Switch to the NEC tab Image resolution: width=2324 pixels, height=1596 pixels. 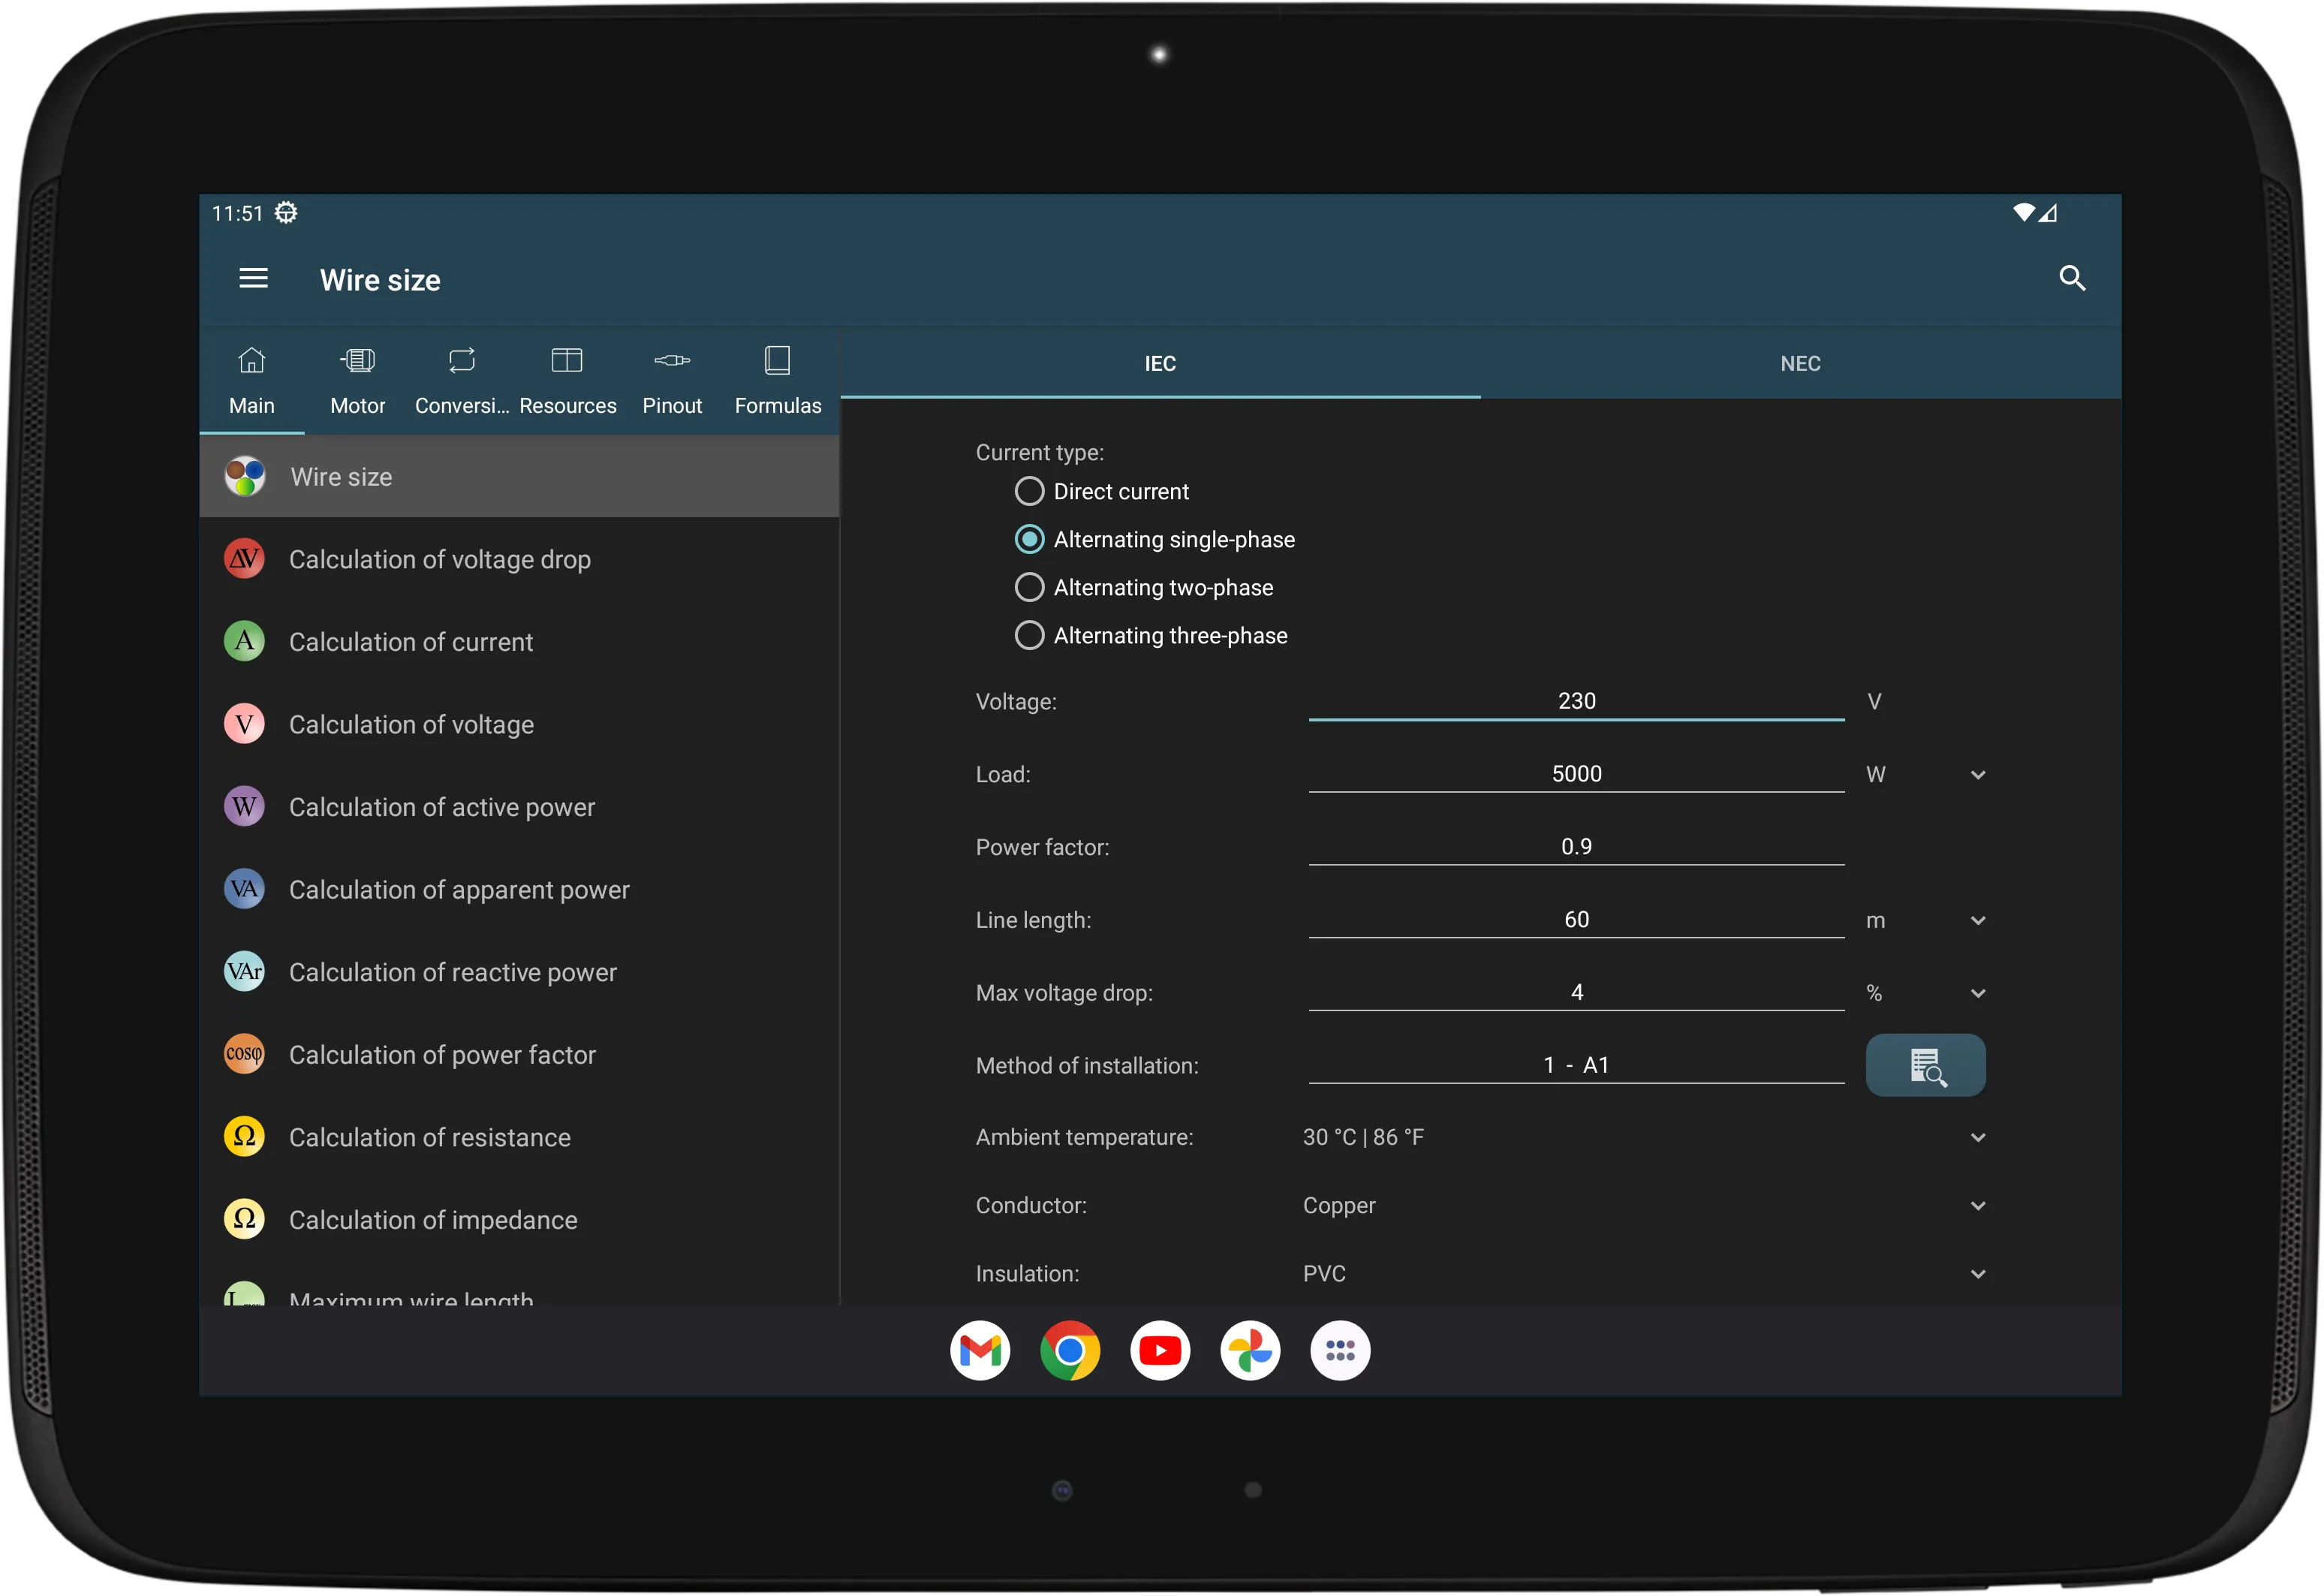point(1799,362)
